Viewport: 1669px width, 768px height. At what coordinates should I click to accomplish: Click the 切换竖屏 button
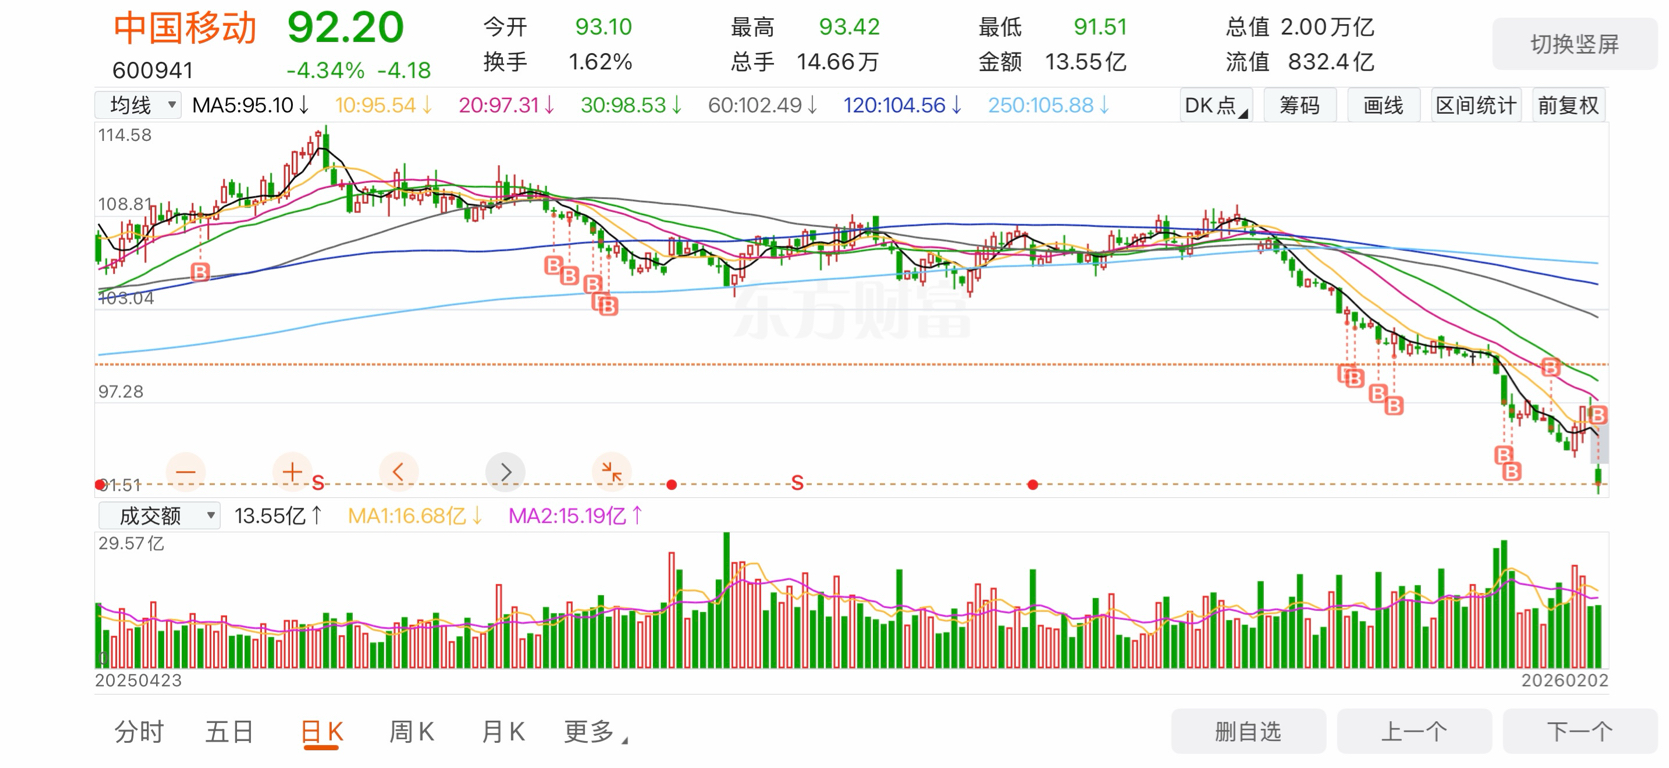click(1574, 44)
